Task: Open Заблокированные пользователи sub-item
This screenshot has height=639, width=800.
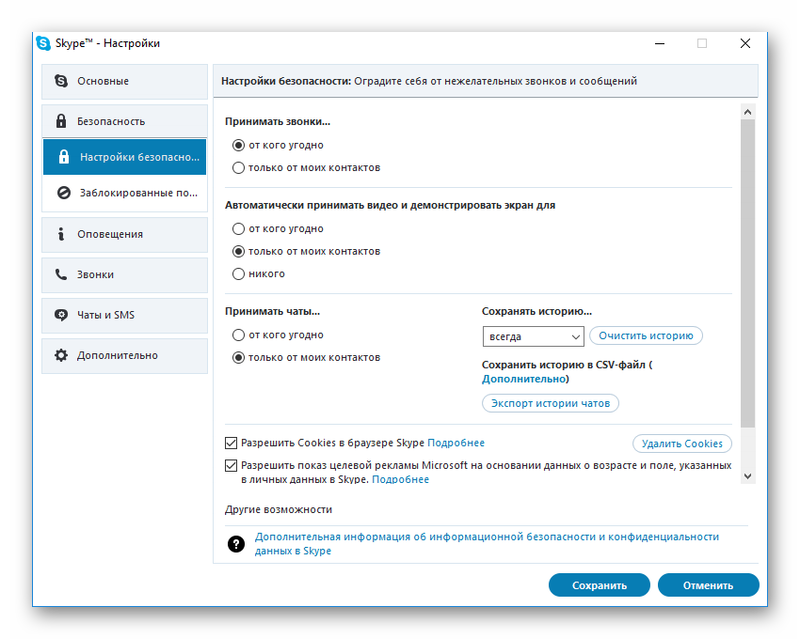Action: click(124, 192)
